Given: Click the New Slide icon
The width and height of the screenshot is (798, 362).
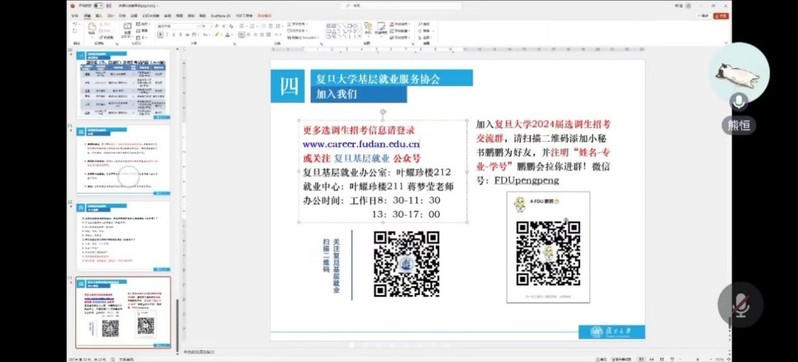Looking at the screenshot, I should pos(127,26).
